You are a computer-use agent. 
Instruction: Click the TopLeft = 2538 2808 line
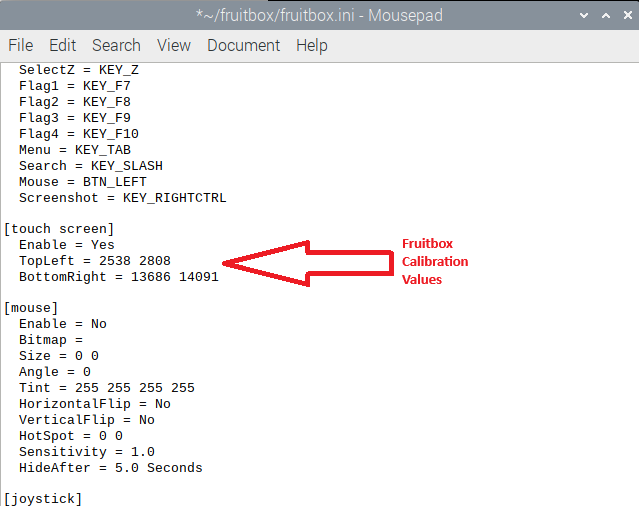point(95,261)
